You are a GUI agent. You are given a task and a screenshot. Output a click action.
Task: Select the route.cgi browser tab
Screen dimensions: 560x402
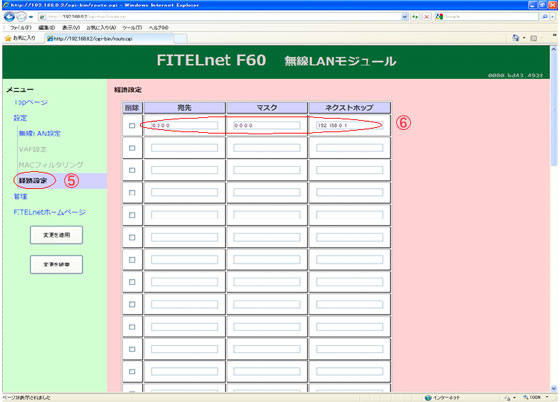click(x=109, y=39)
